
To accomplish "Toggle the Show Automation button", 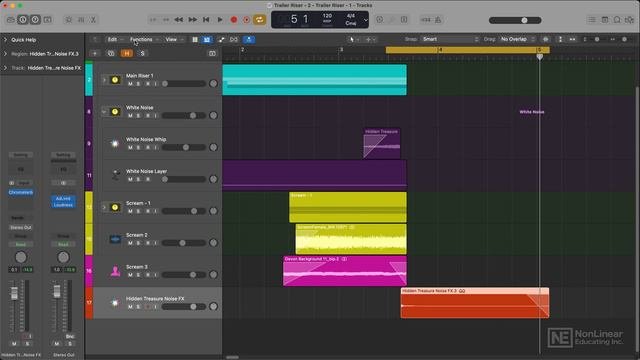I will click(221, 39).
